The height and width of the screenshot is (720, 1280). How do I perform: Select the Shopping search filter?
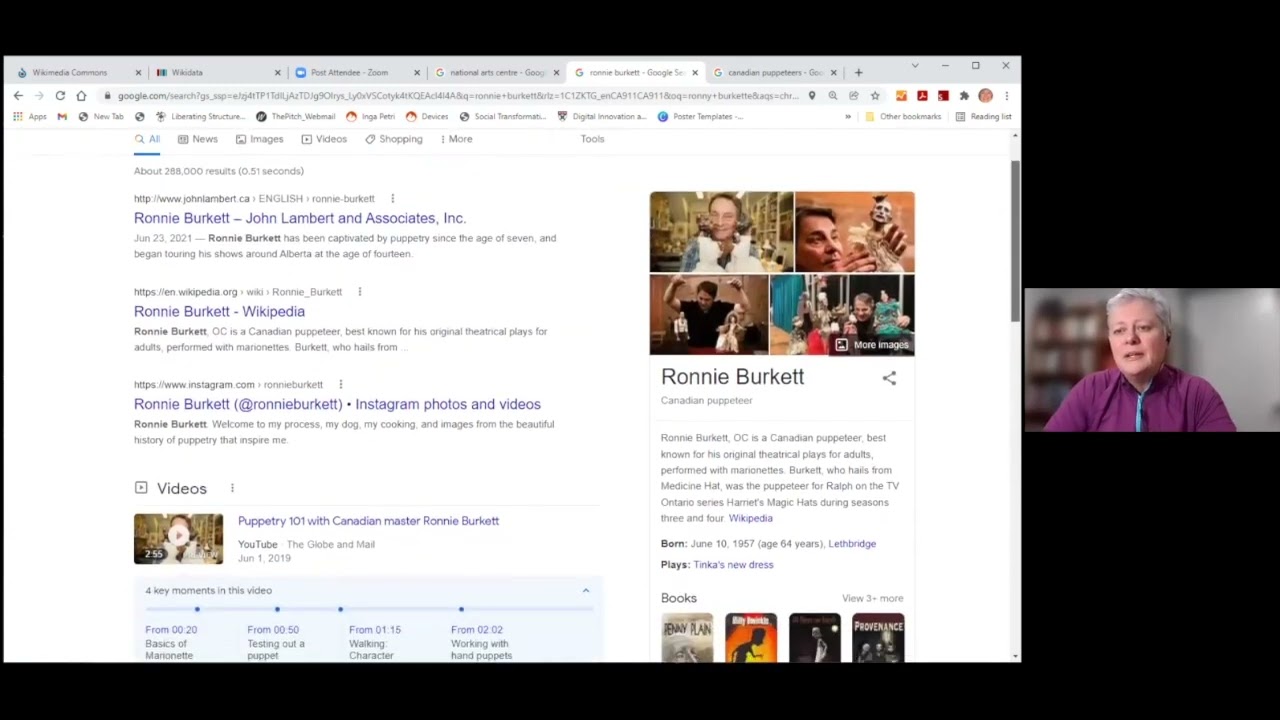point(394,139)
